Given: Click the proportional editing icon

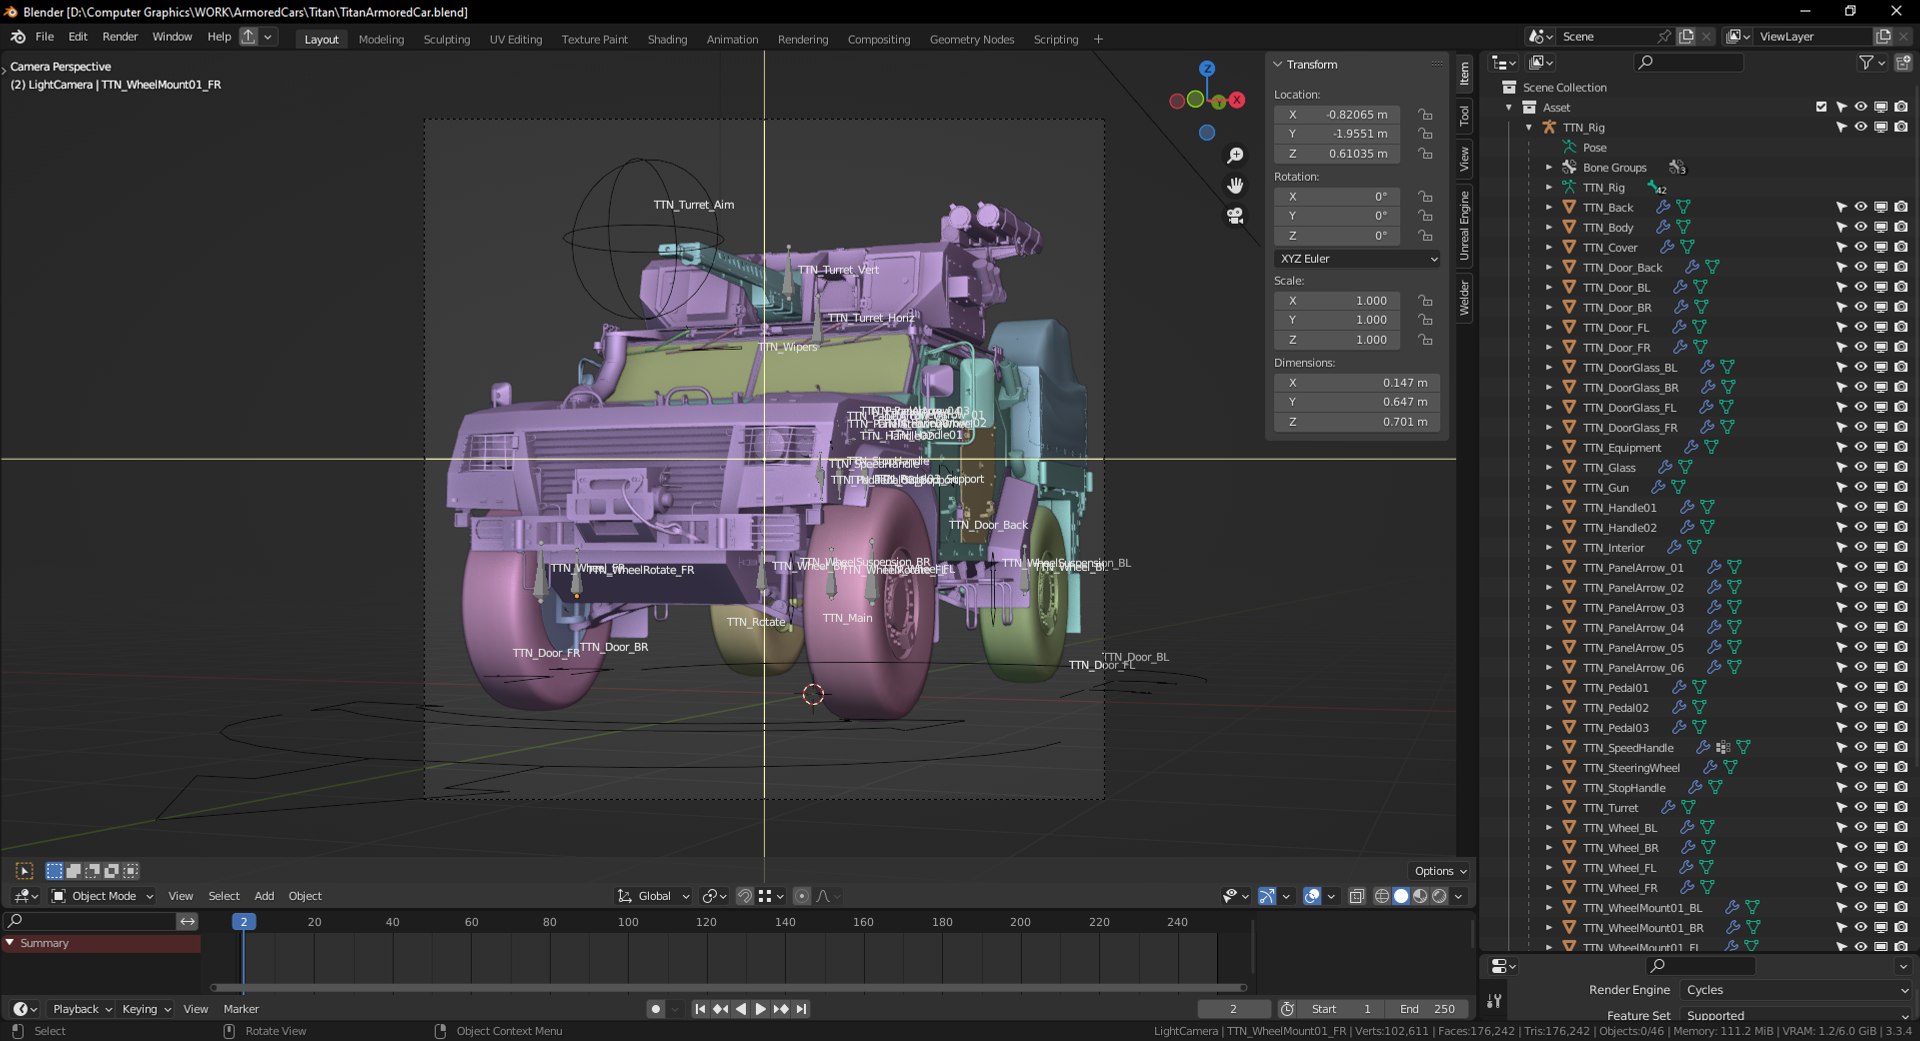Looking at the screenshot, I should coord(801,896).
